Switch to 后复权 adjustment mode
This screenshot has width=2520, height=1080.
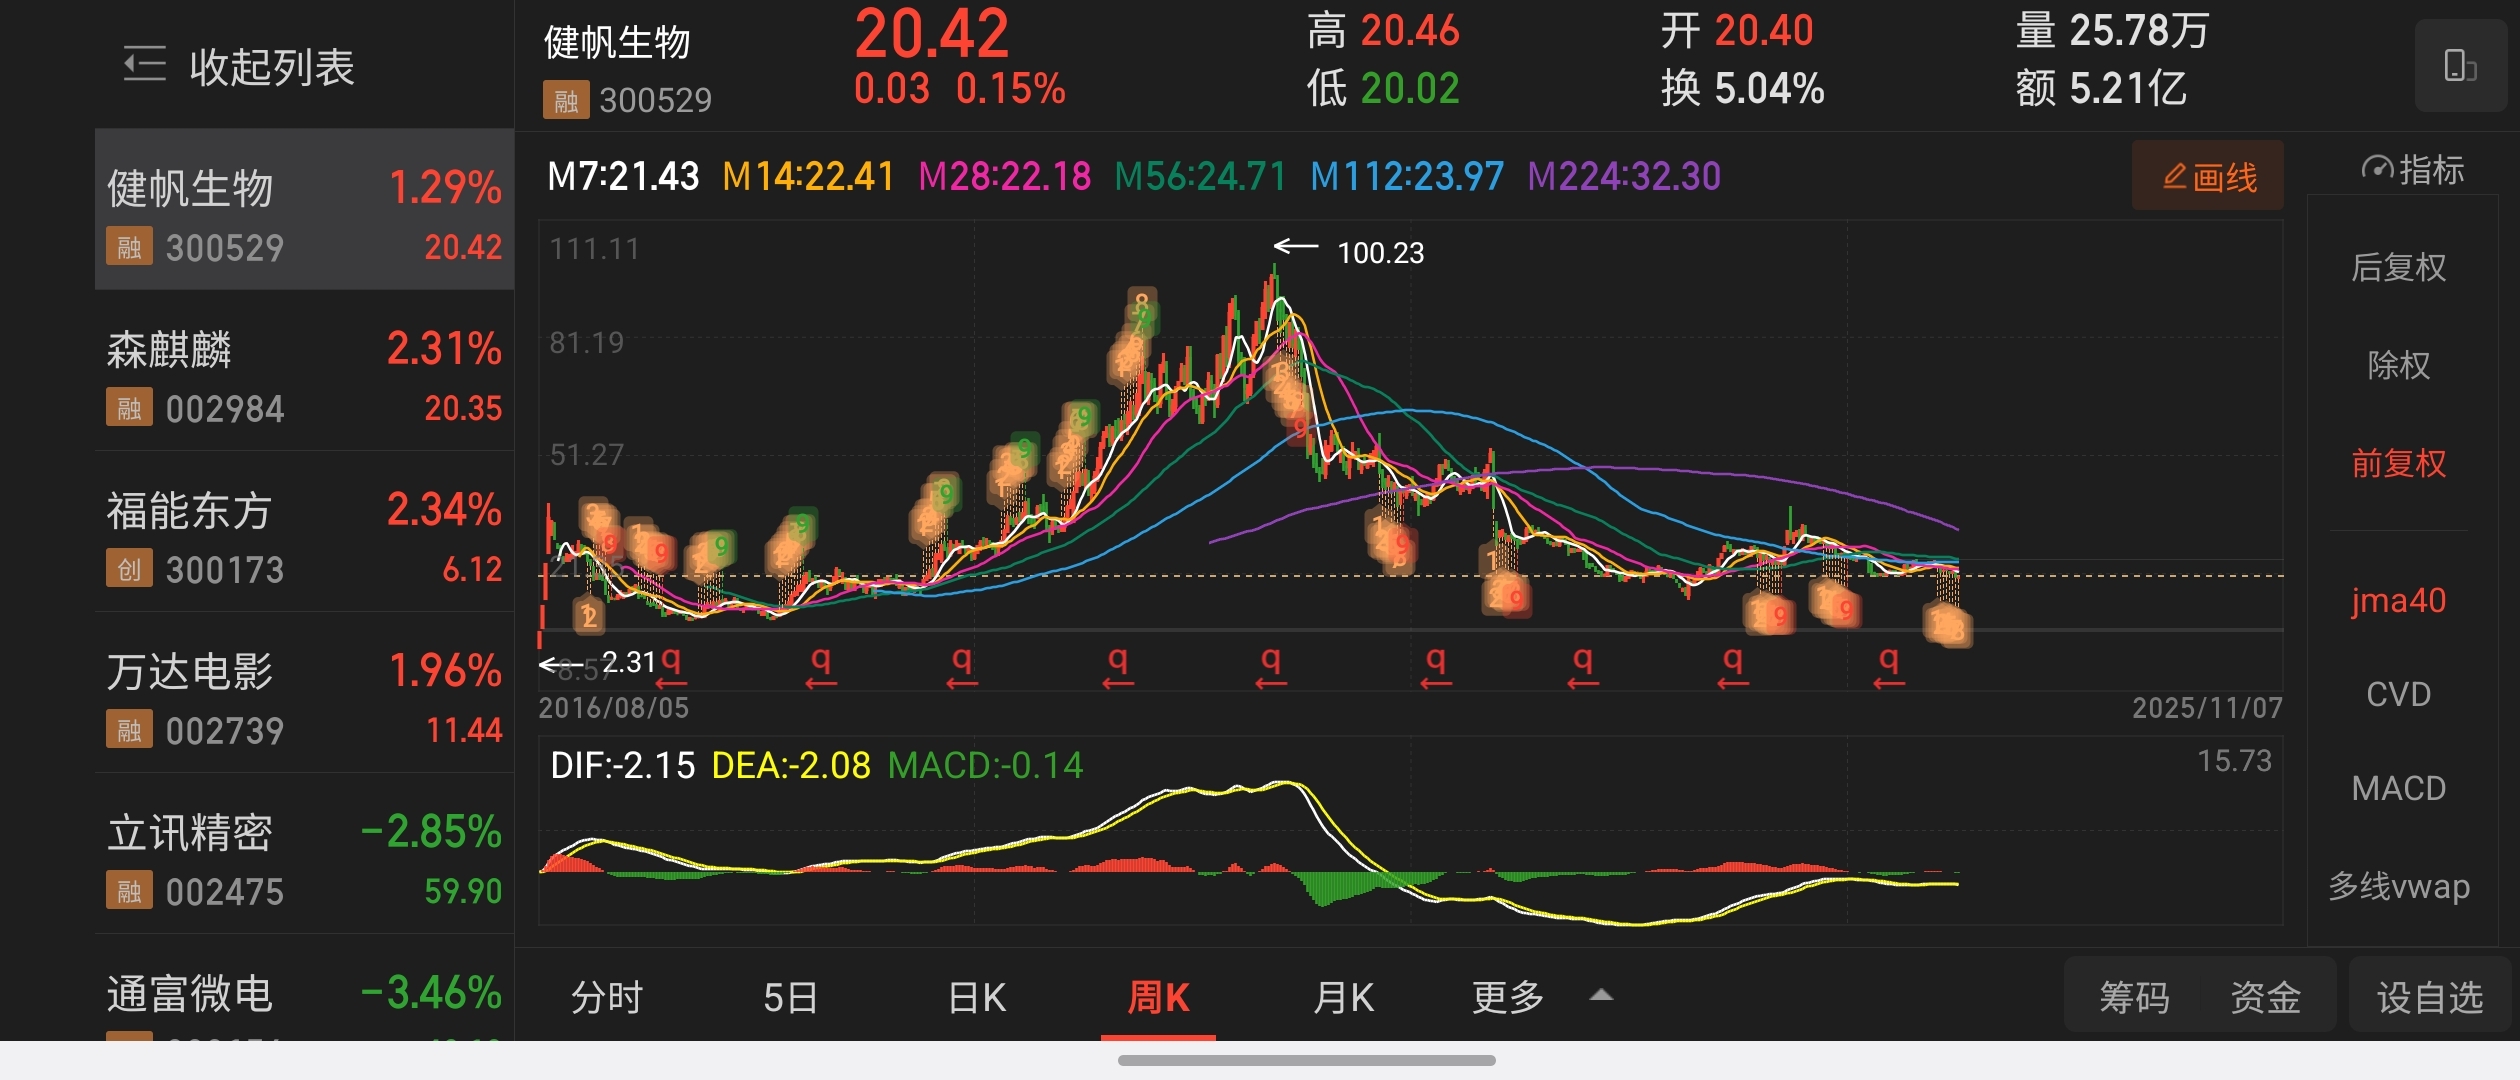tap(2398, 267)
